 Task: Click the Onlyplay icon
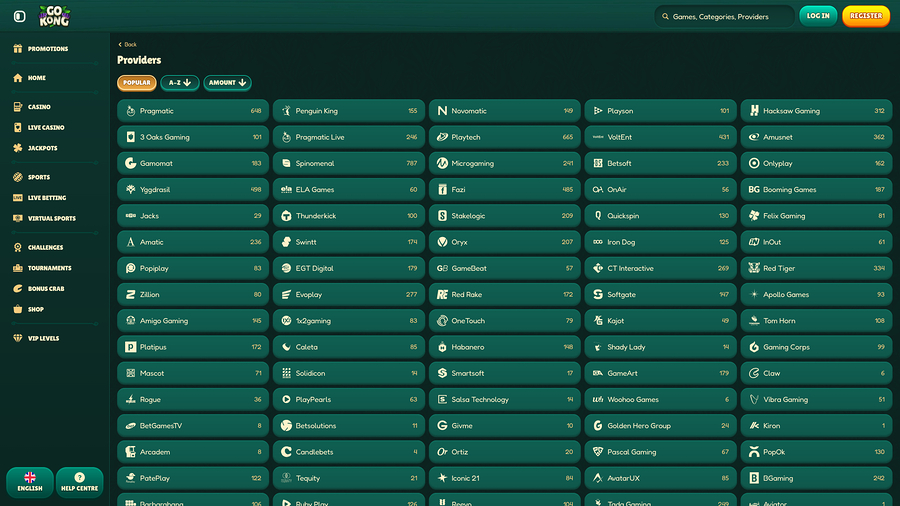click(754, 164)
